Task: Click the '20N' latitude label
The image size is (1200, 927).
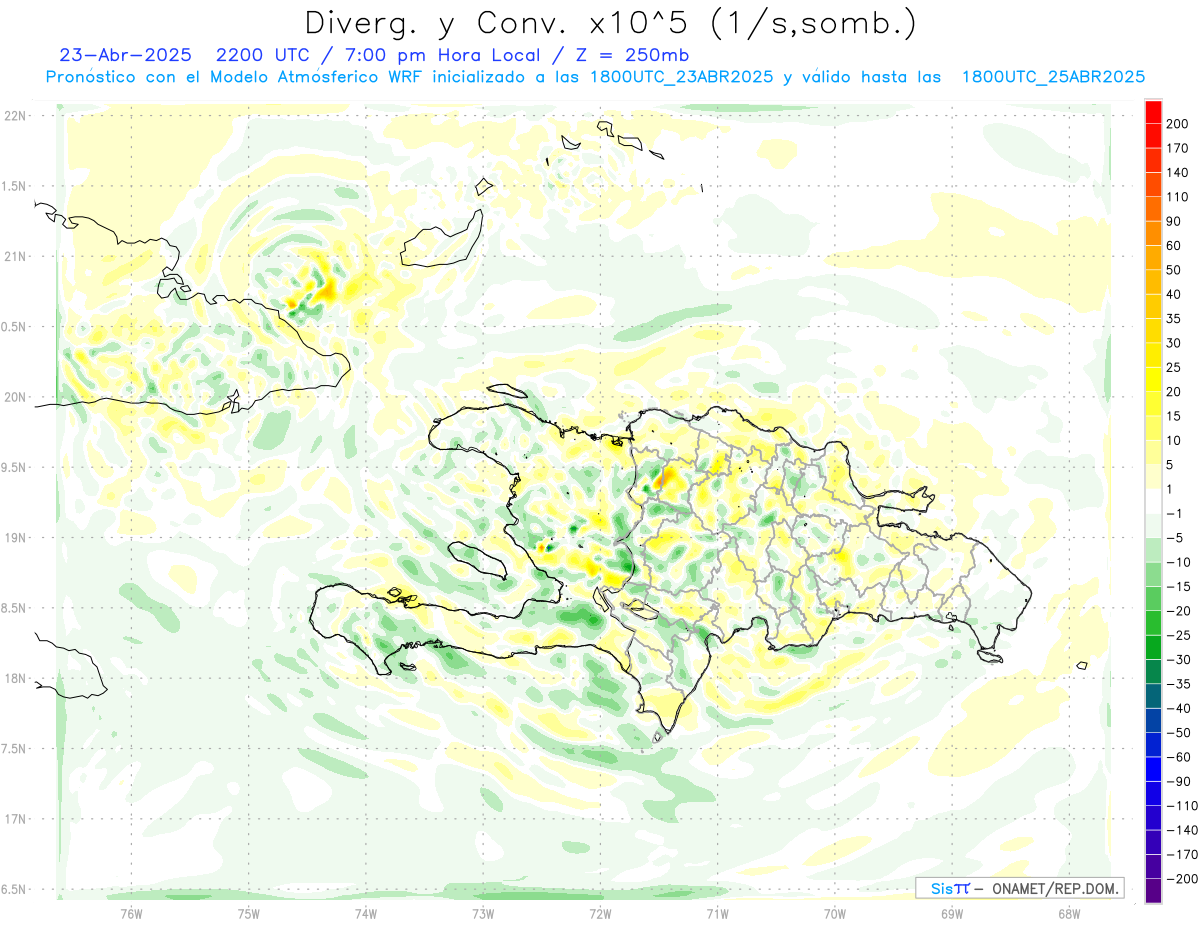Action: [x=15, y=397]
